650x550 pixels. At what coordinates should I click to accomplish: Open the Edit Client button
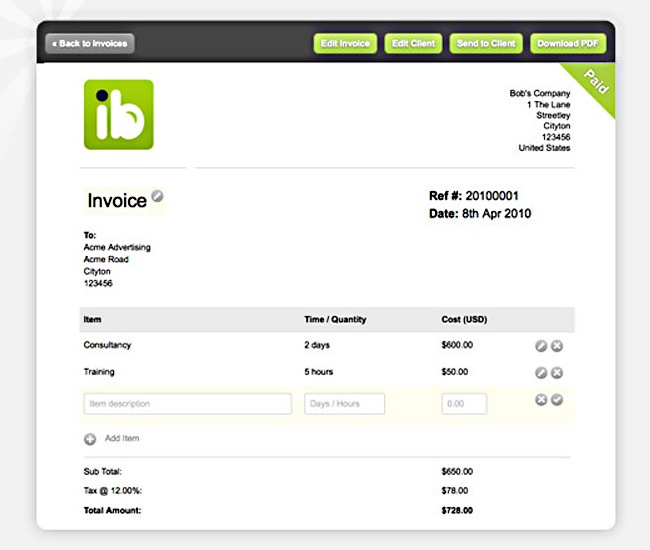tap(412, 43)
